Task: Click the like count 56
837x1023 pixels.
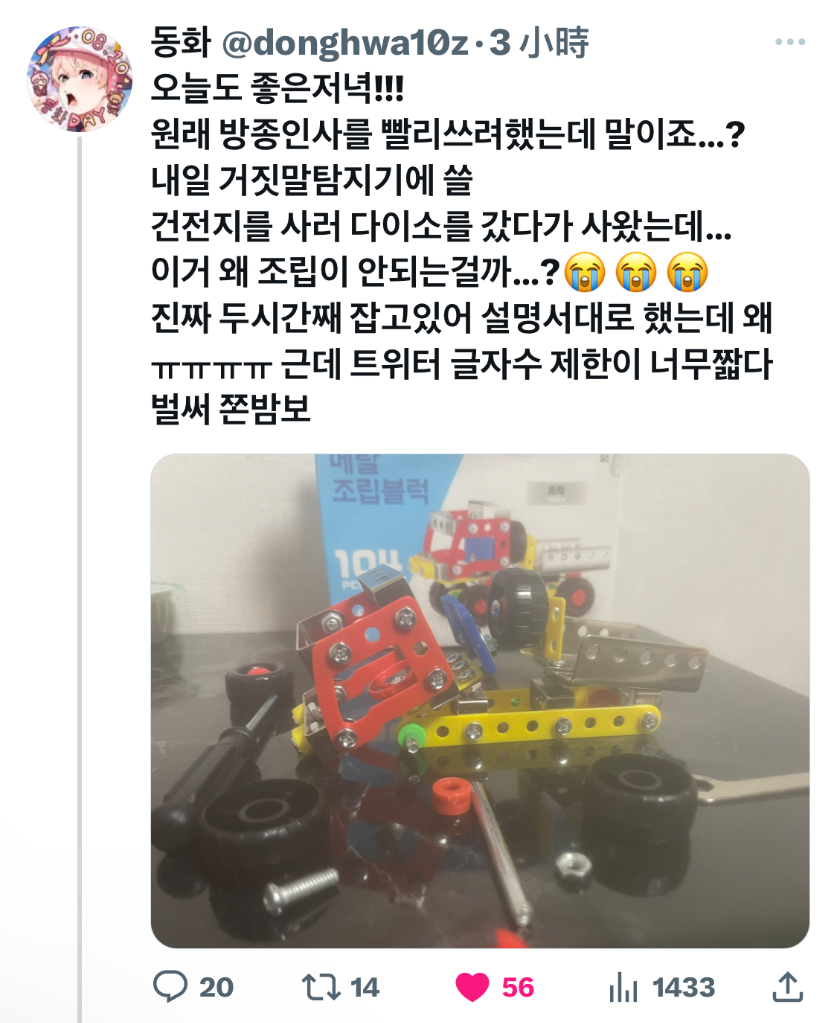Action: (518, 987)
